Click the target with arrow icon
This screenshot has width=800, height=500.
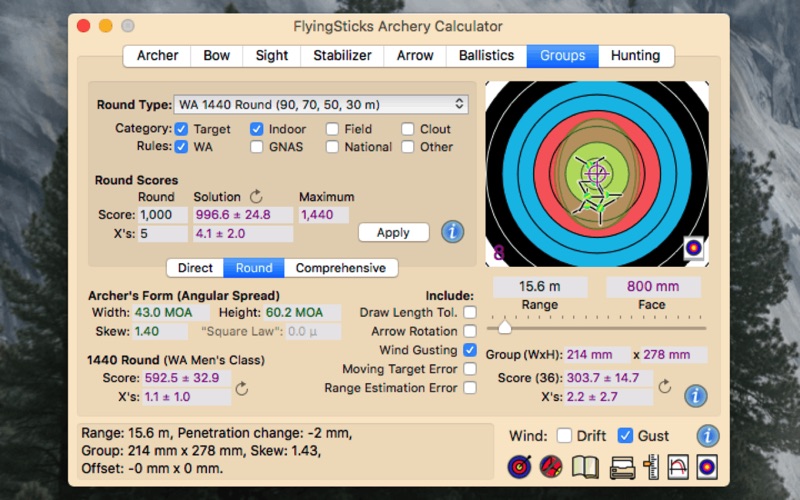tap(519, 467)
